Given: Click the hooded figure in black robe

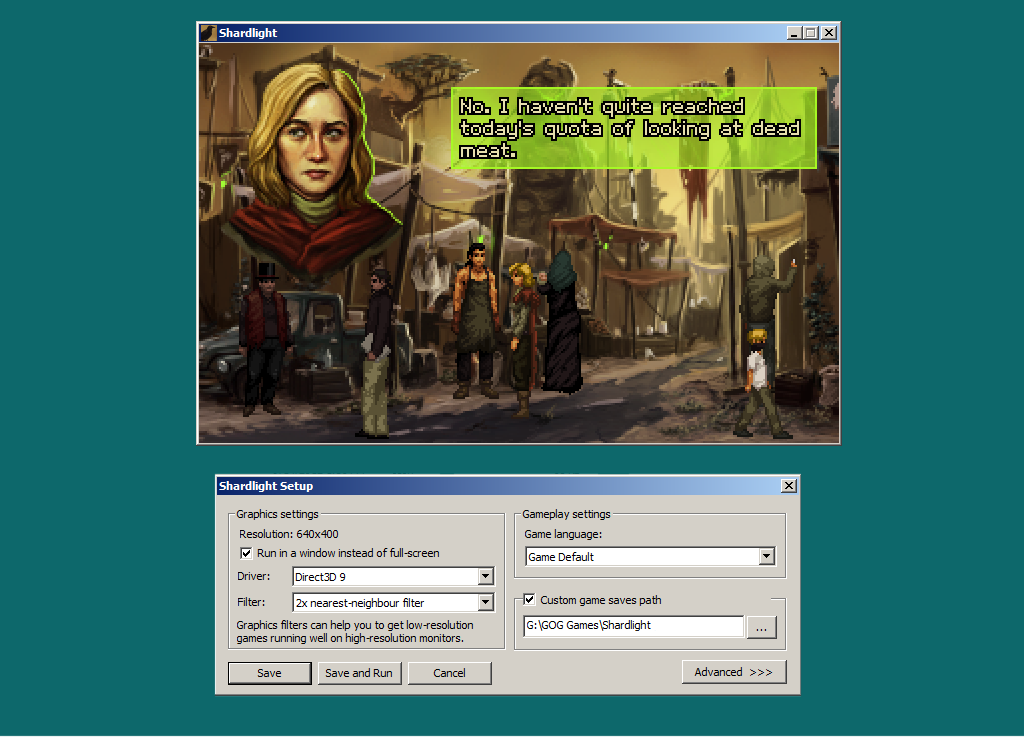Looking at the screenshot, I should pyautogui.click(x=562, y=321).
